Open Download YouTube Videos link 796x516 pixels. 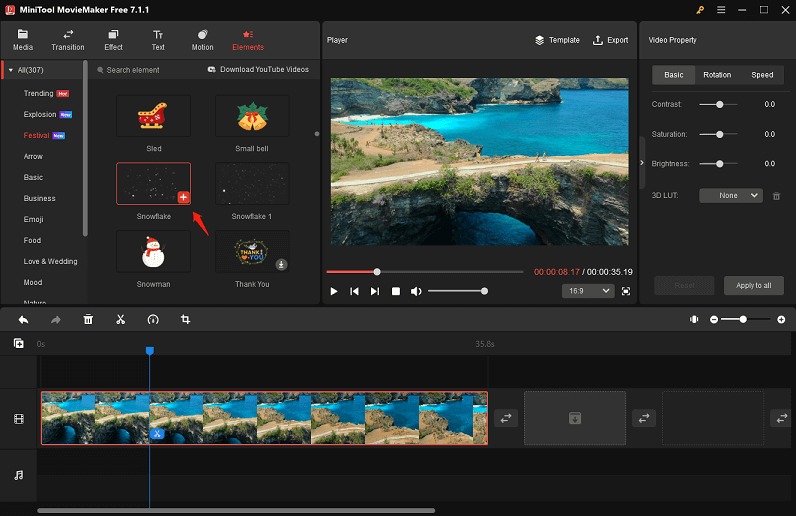pos(258,70)
